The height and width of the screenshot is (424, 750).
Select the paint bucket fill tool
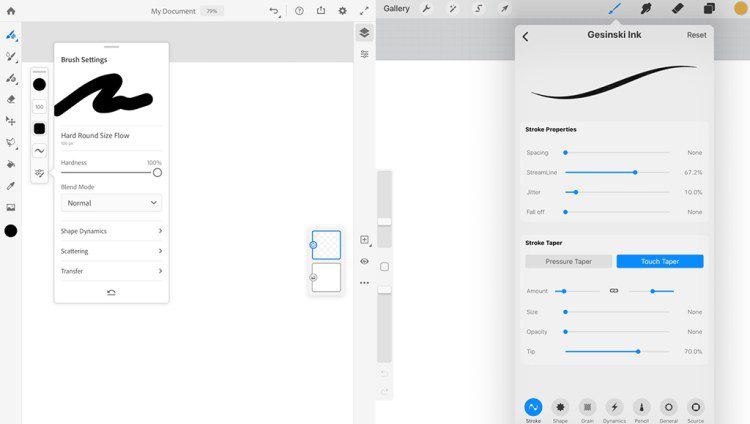click(11, 164)
